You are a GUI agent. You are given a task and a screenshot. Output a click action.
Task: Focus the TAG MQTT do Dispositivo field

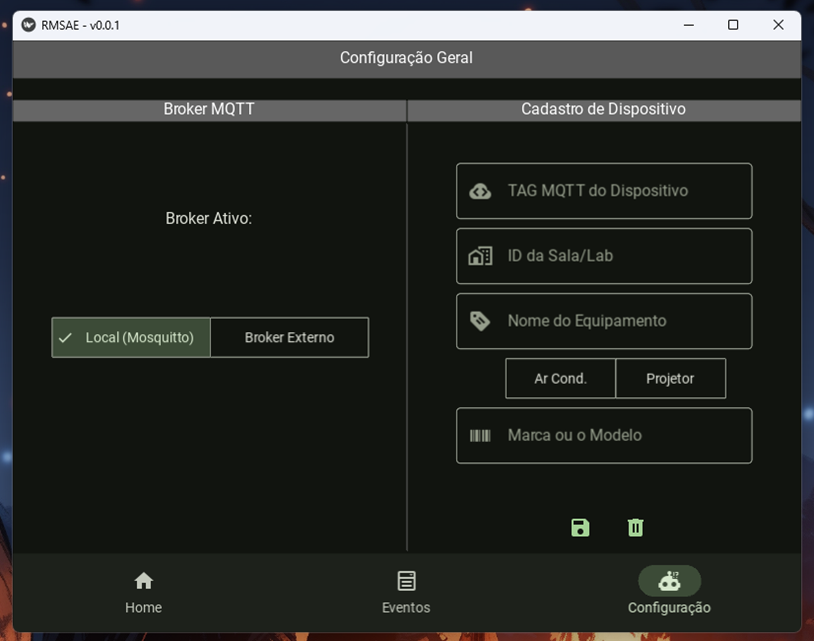604,191
